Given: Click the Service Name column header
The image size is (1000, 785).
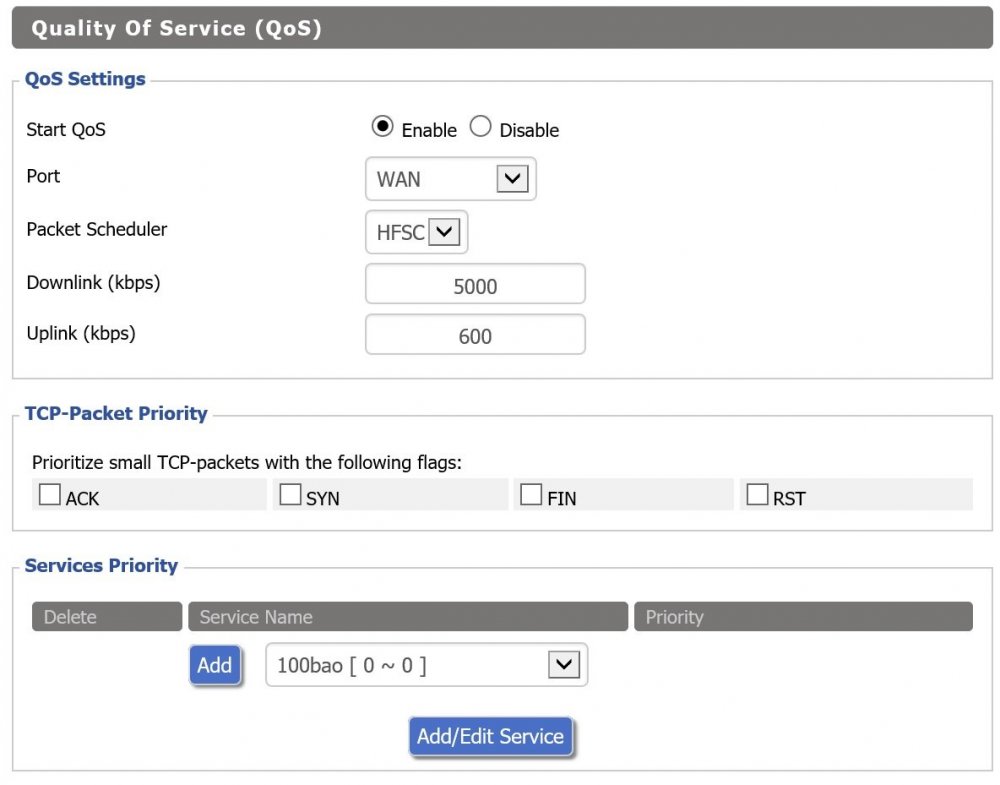Looking at the screenshot, I should click(407, 617).
